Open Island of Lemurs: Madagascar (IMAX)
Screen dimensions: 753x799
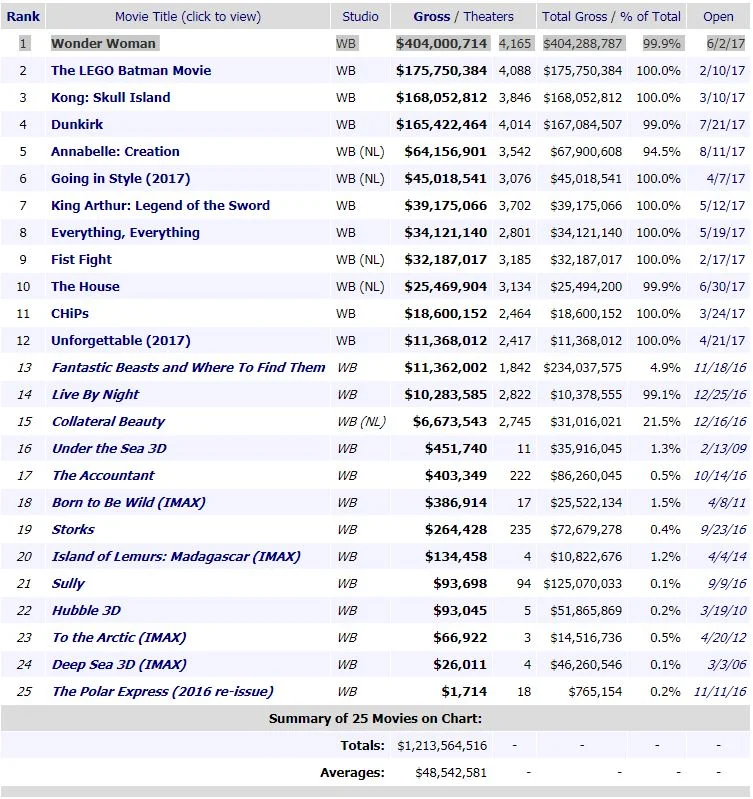point(176,556)
